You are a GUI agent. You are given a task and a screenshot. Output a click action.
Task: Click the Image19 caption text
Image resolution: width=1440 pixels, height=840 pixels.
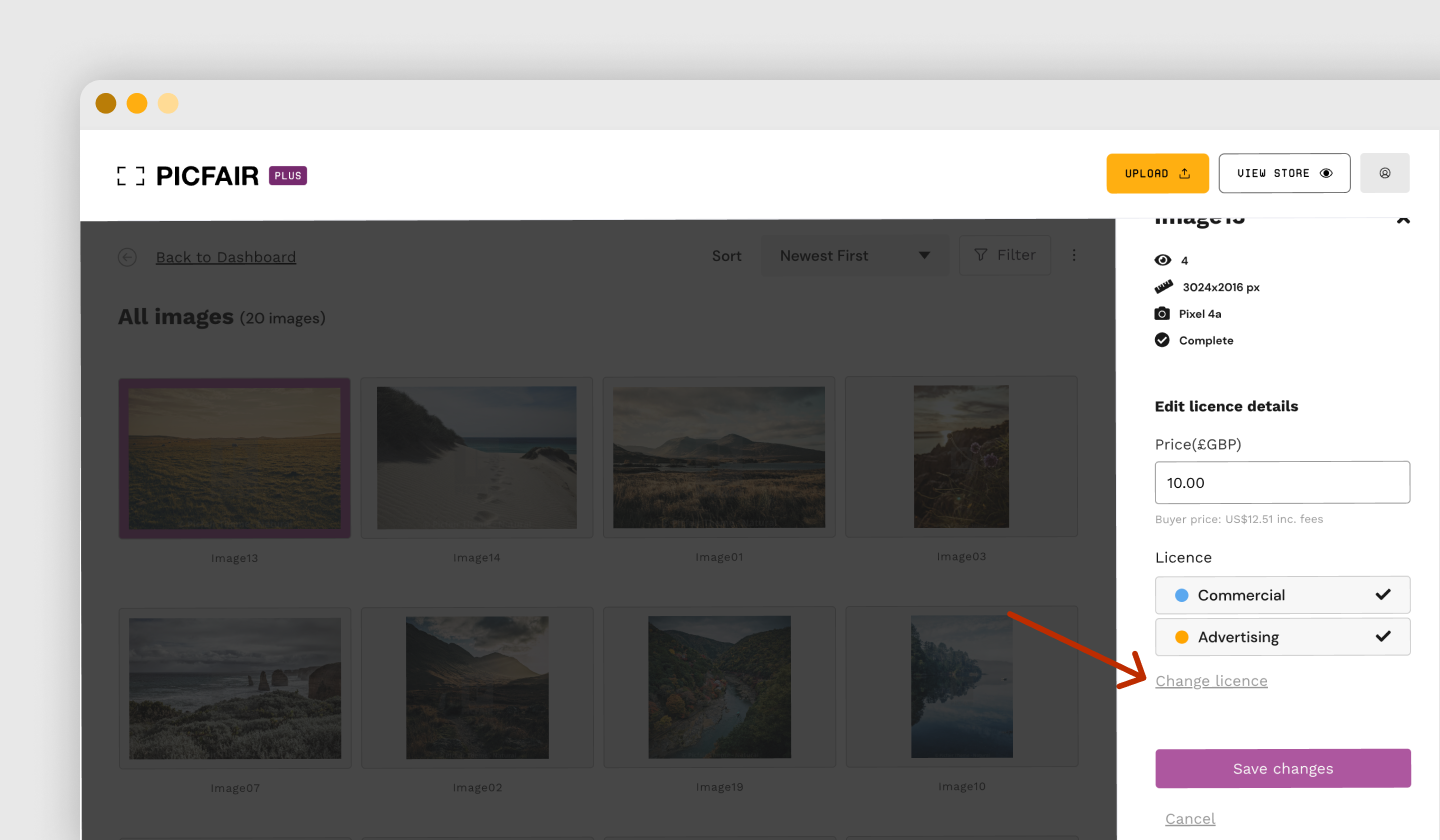719,788
